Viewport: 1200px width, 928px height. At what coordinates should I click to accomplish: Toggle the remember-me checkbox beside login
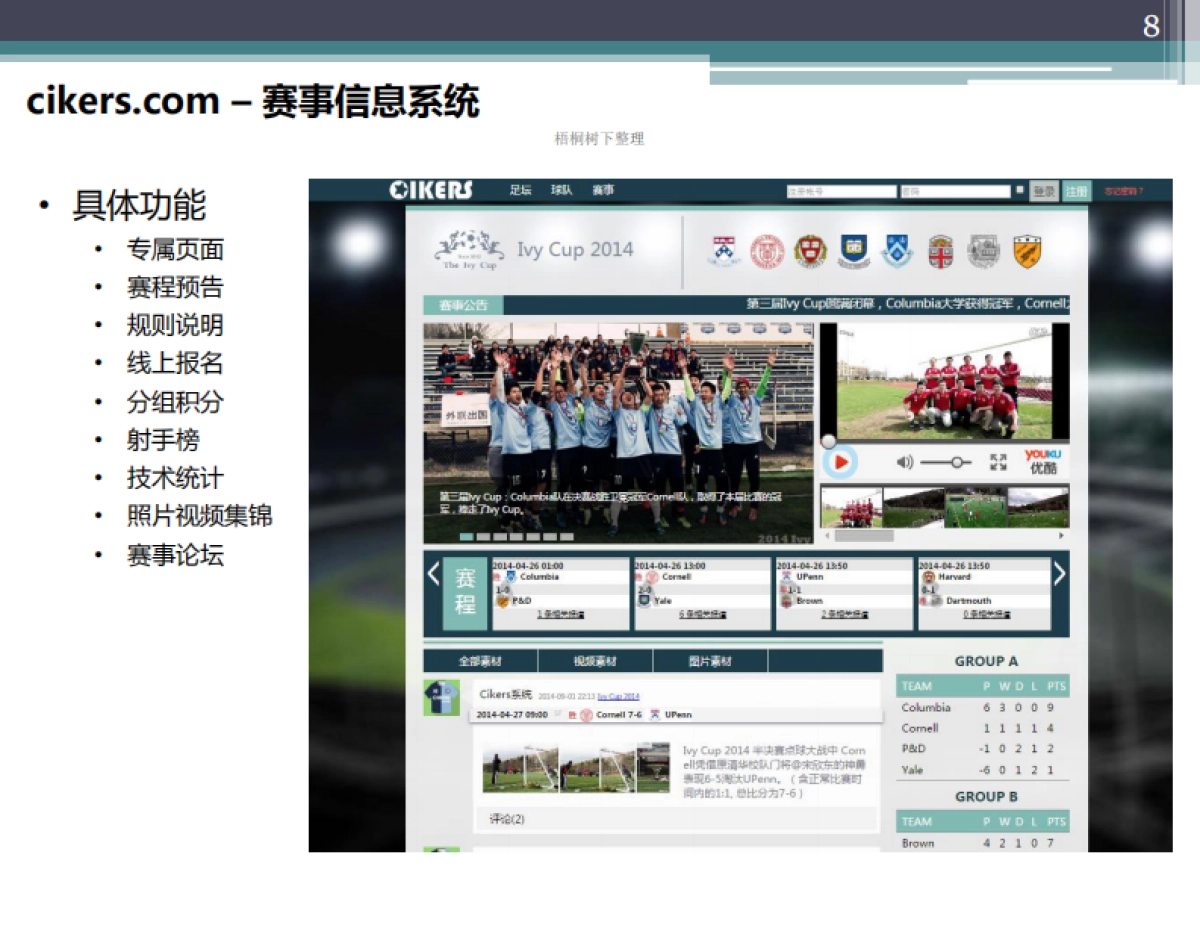(x=1020, y=190)
